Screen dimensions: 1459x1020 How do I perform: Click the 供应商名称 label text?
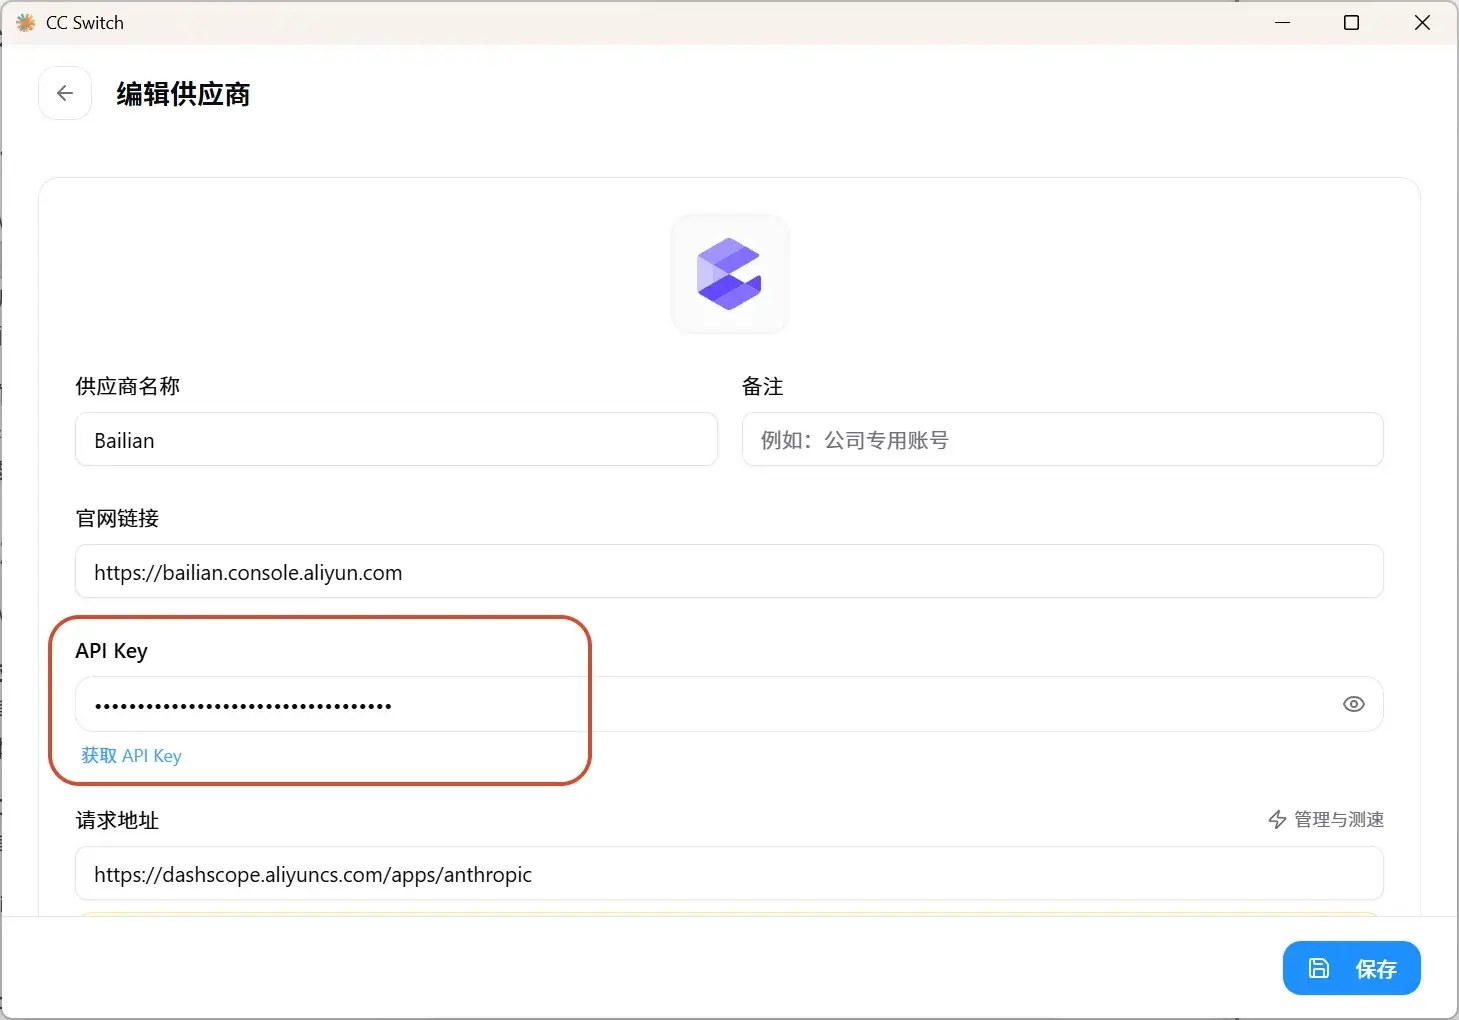(127, 387)
